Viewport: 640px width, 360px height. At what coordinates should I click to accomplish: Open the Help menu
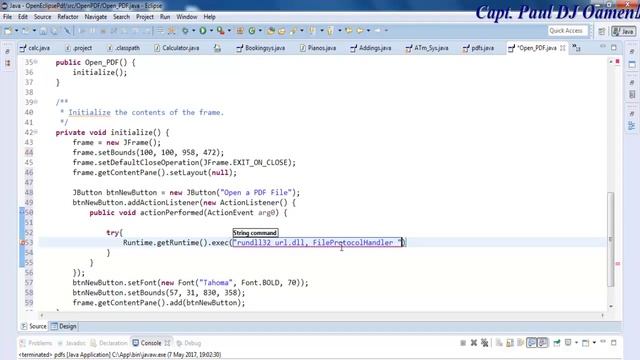coord(209,17)
